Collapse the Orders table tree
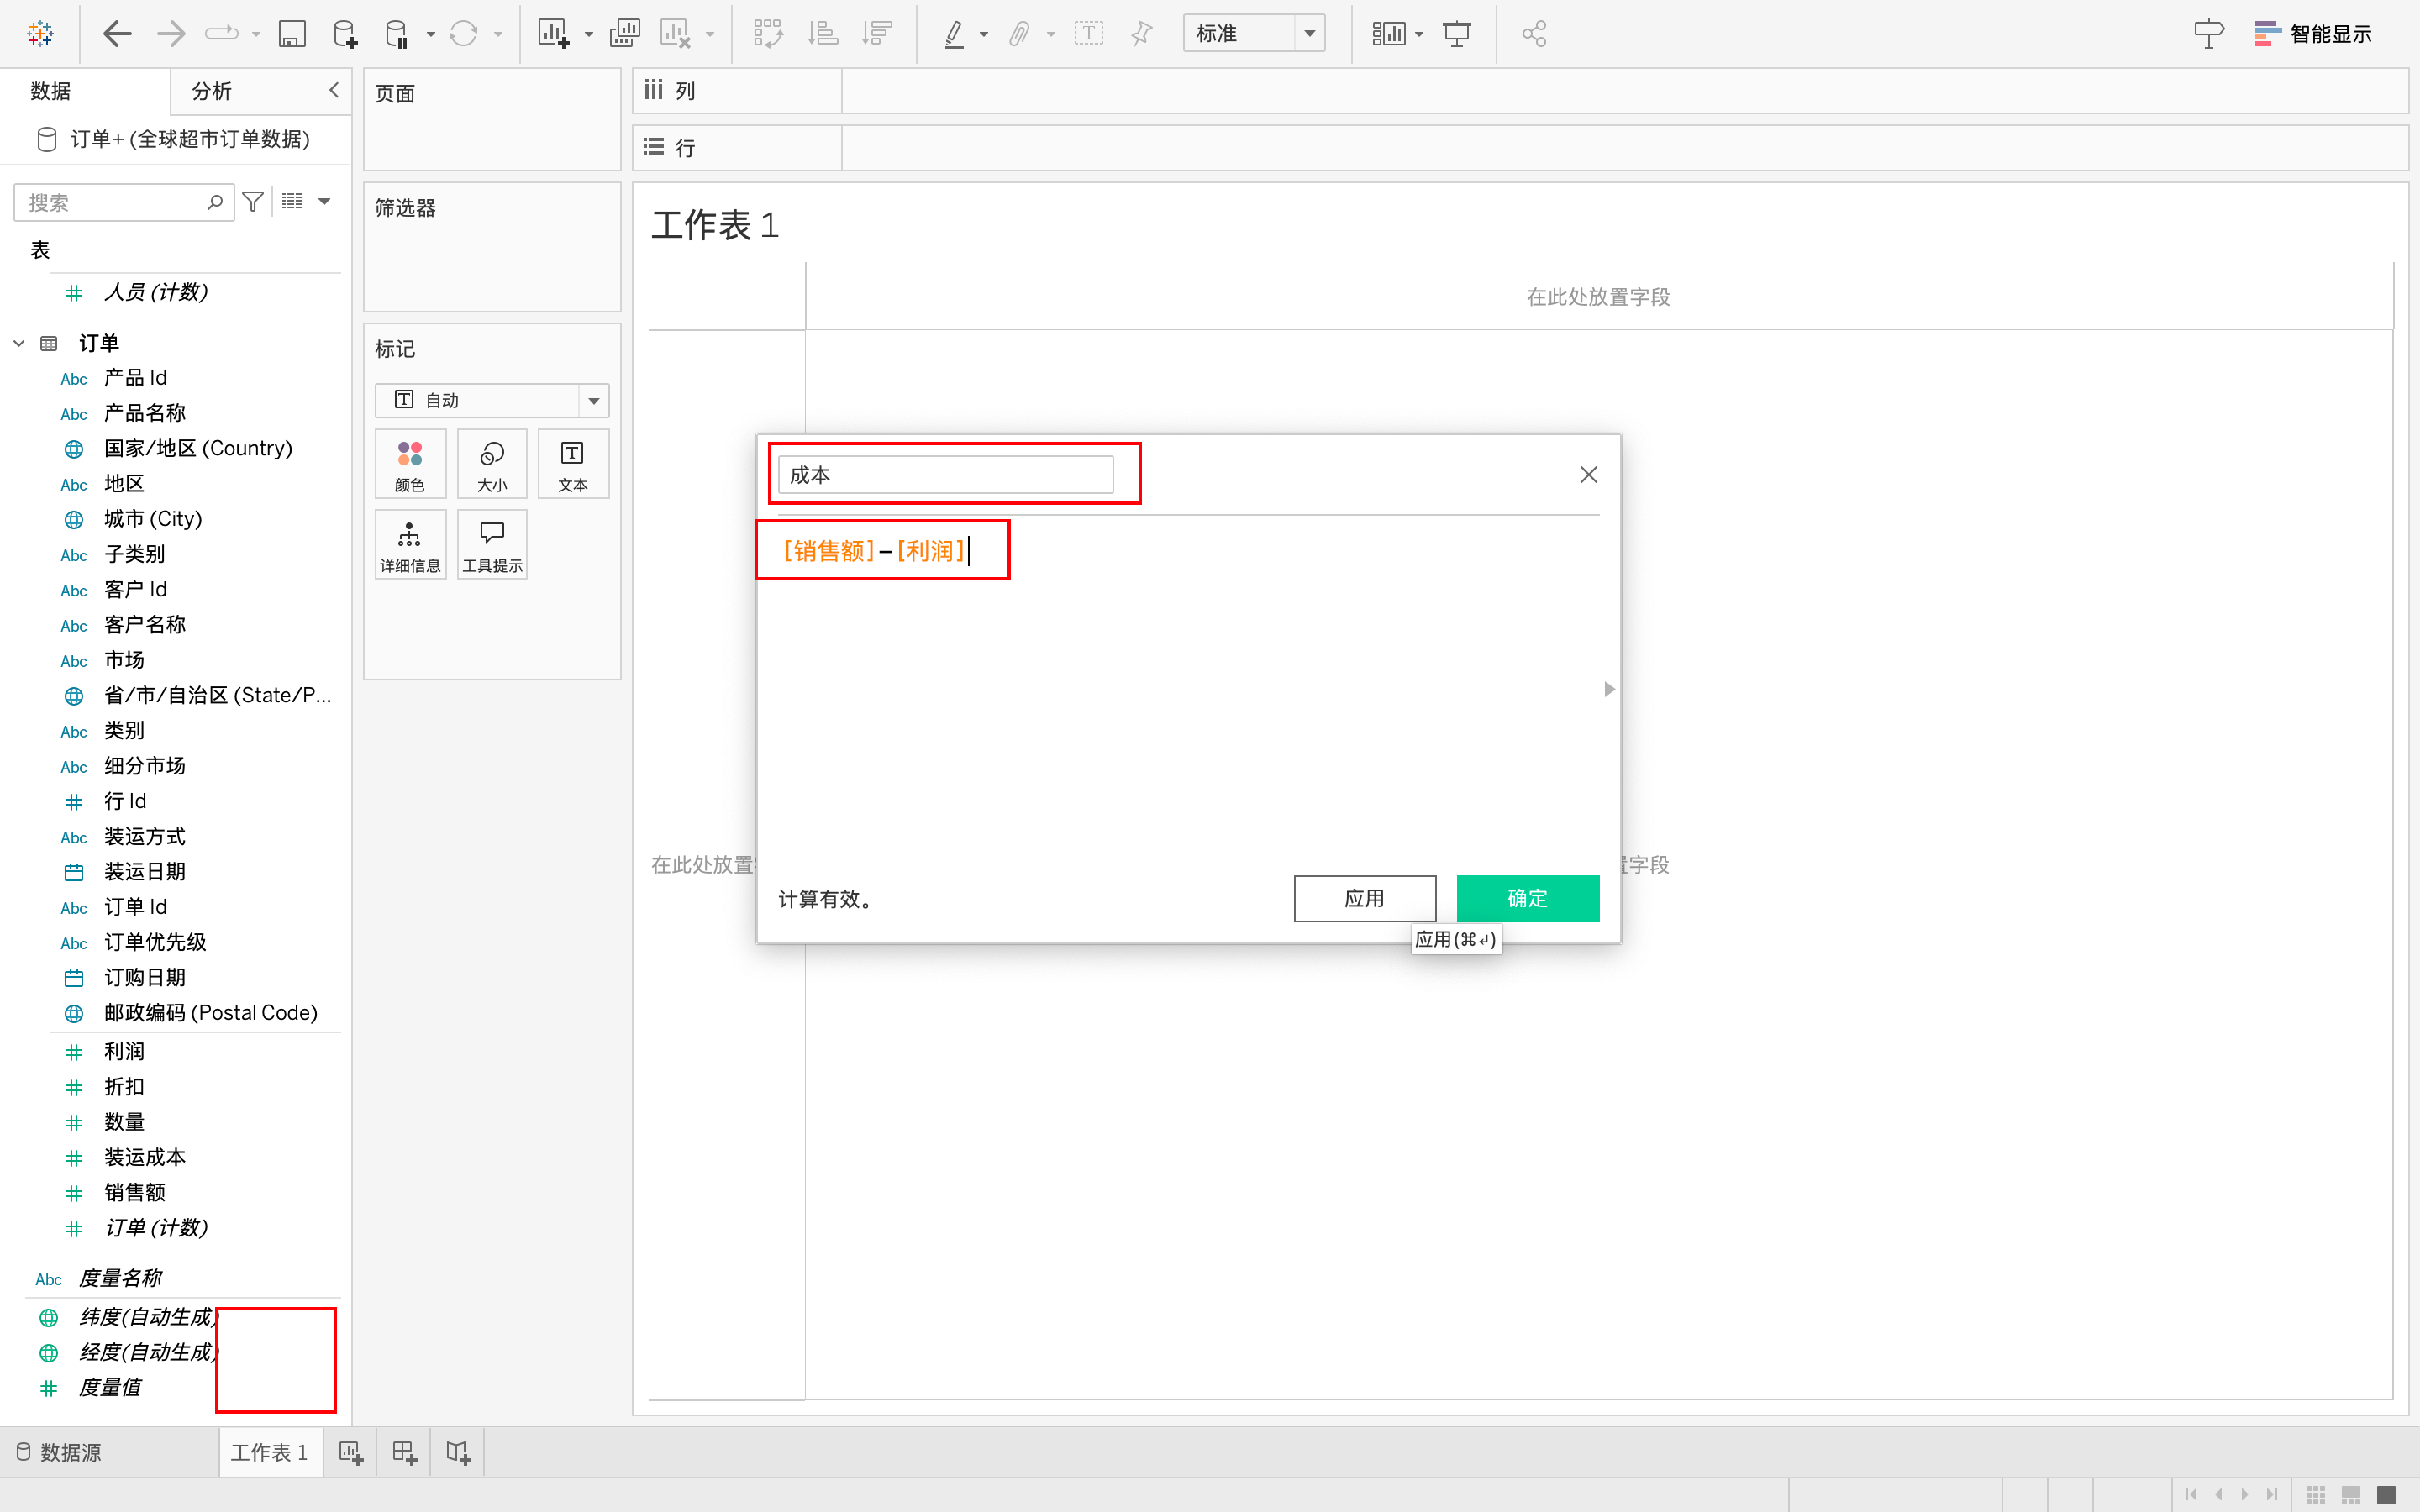 tap(19, 343)
